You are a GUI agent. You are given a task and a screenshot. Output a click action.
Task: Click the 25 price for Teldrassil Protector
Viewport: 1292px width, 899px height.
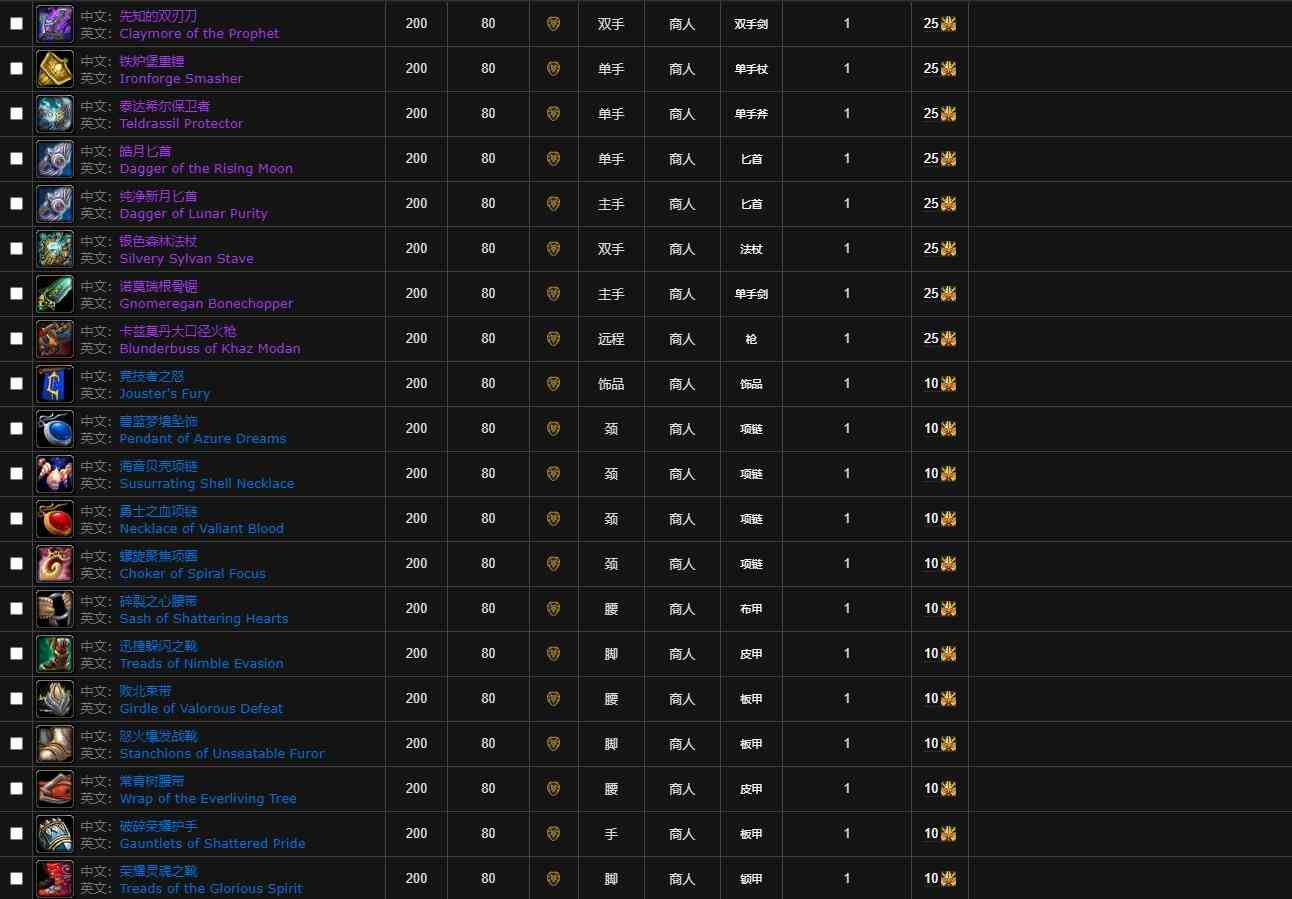931,114
